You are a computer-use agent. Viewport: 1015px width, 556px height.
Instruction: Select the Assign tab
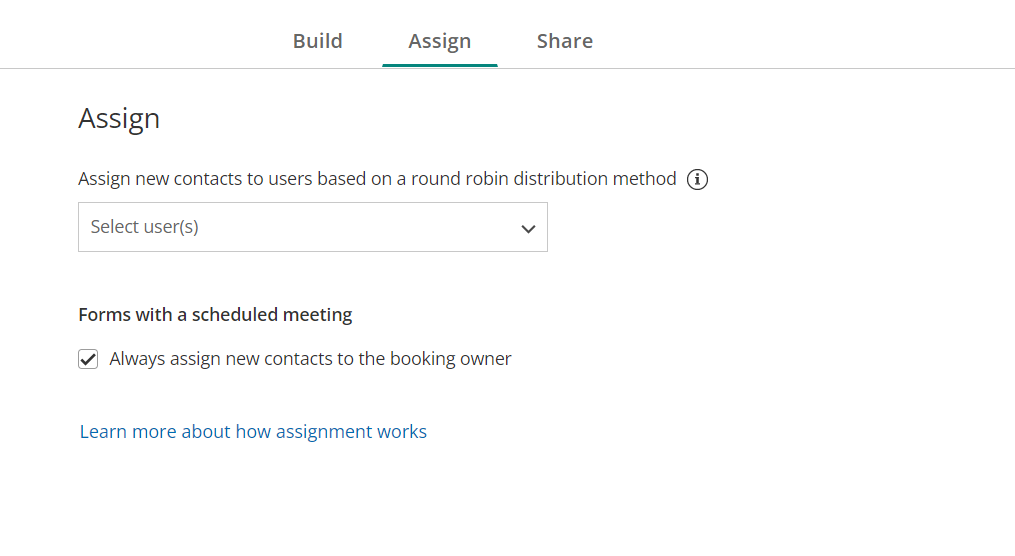pos(439,41)
